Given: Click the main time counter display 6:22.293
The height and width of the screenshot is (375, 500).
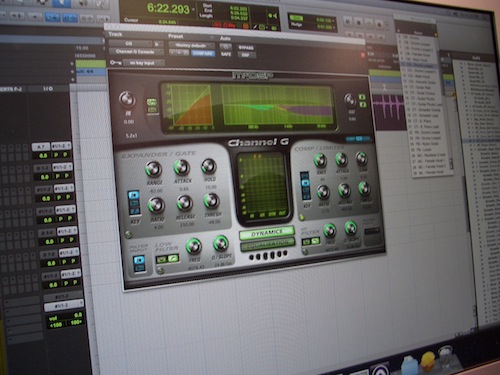Looking at the screenshot, I should click(x=168, y=8).
